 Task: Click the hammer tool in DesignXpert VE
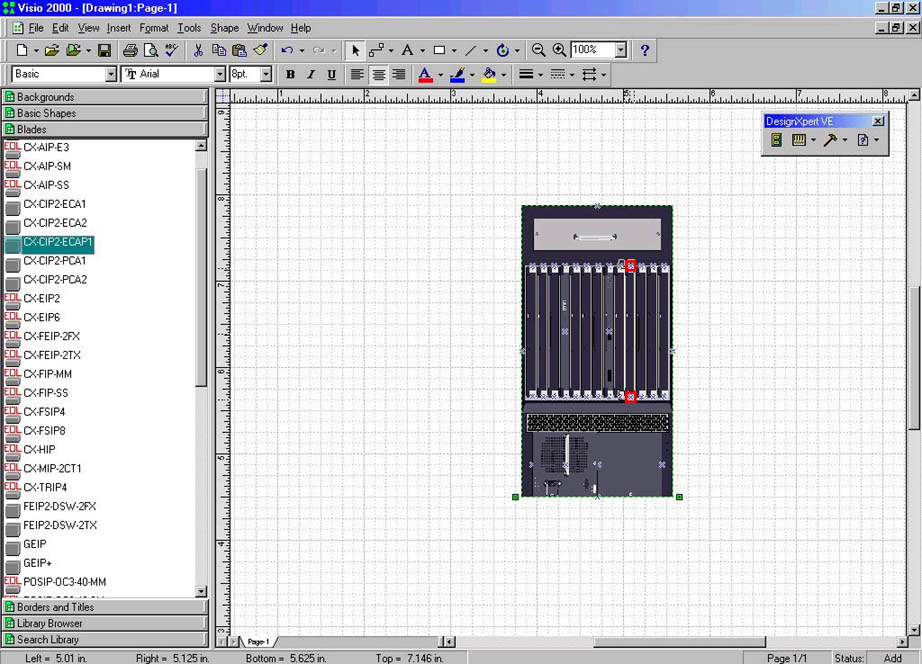(x=830, y=140)
